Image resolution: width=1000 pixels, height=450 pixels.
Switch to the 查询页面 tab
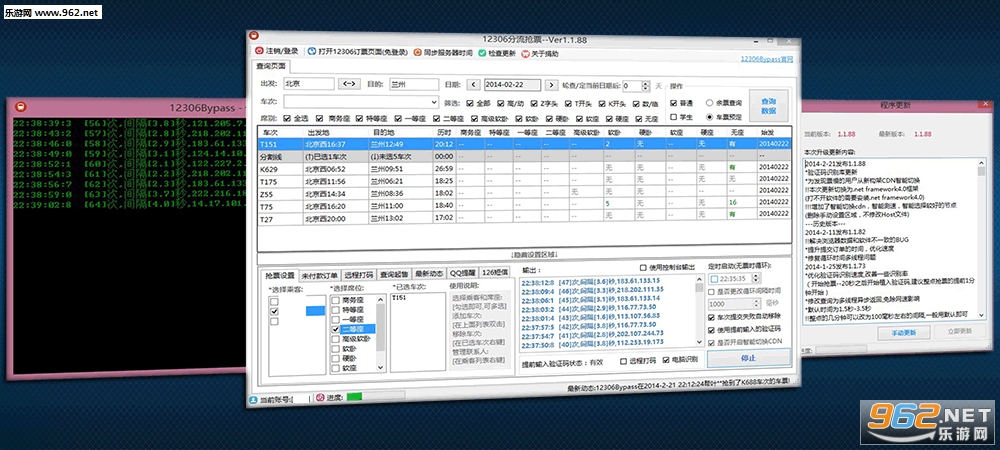click(x=271, y=66)
